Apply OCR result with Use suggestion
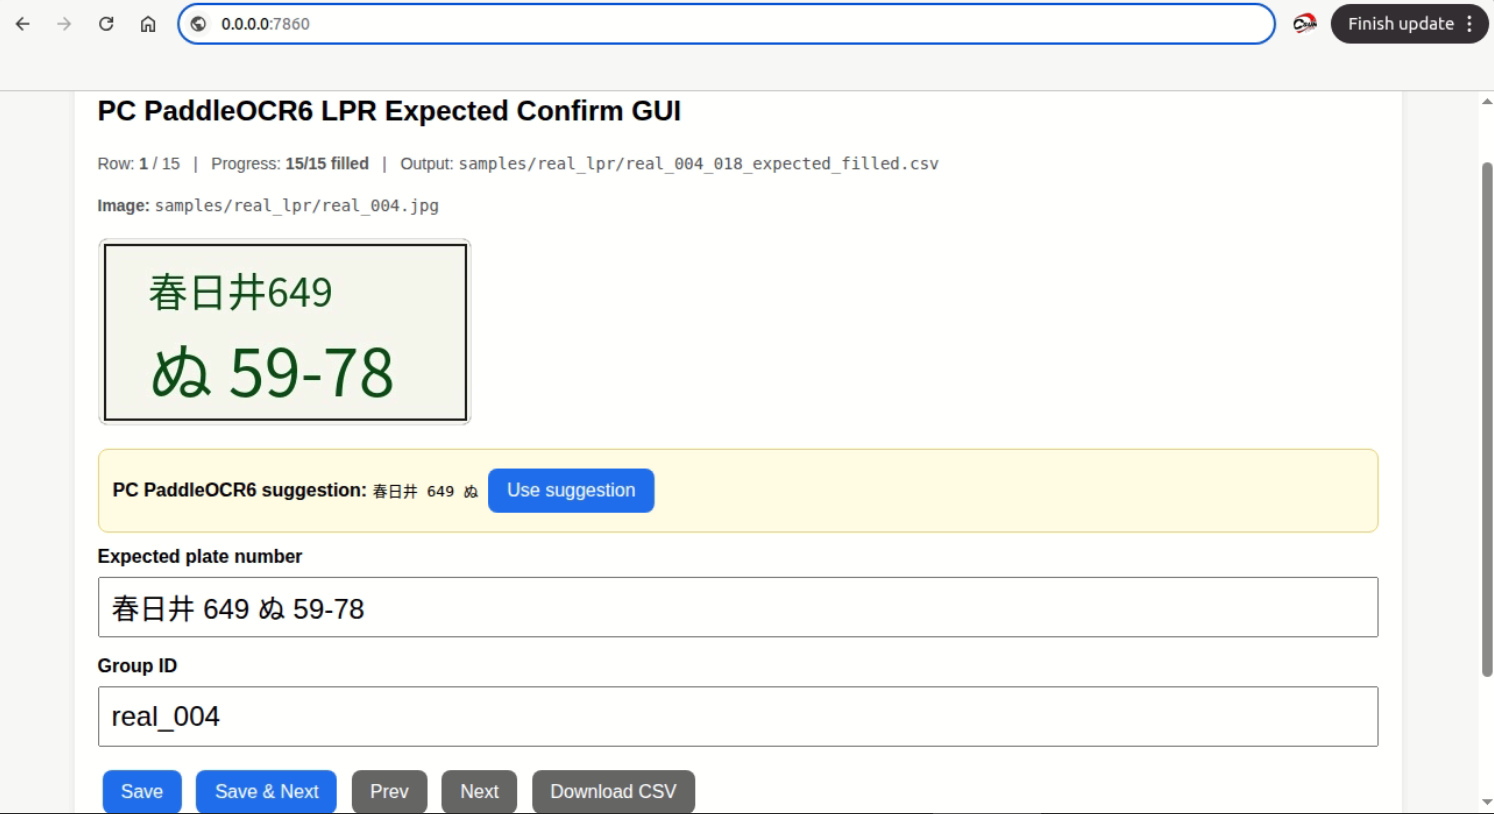 tap(571, 491)
